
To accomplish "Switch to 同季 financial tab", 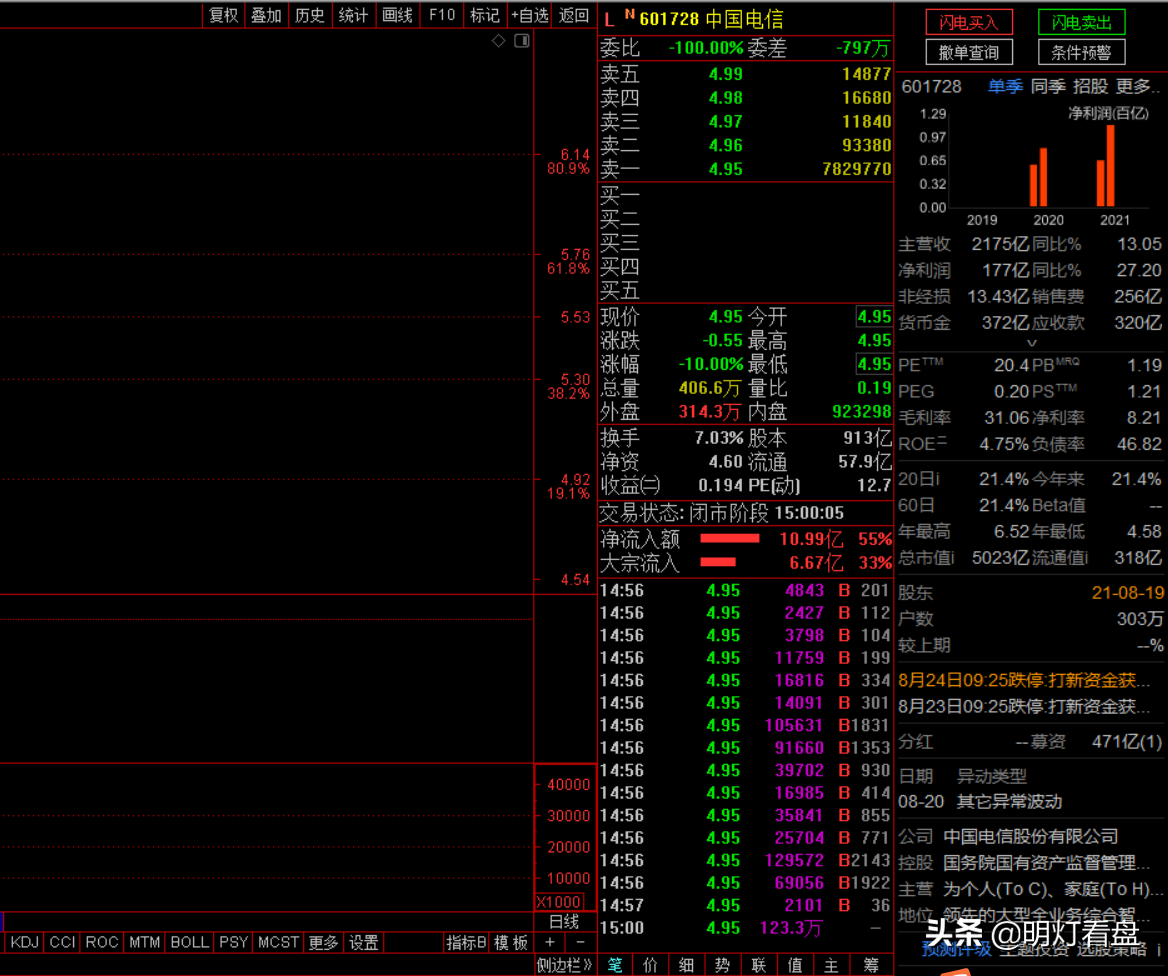I will 1048,86.
